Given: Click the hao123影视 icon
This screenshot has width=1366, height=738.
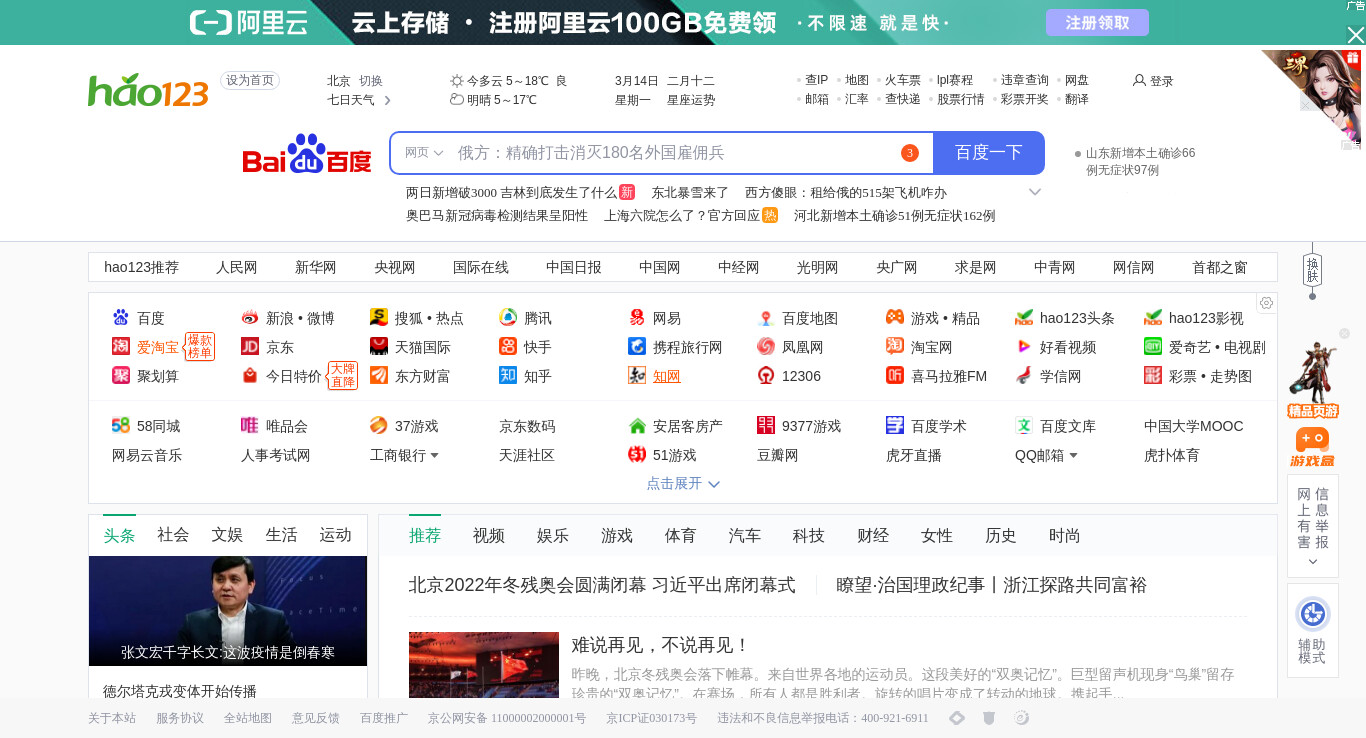Looking at the screenshot, I should click(x=1153, y=318).
